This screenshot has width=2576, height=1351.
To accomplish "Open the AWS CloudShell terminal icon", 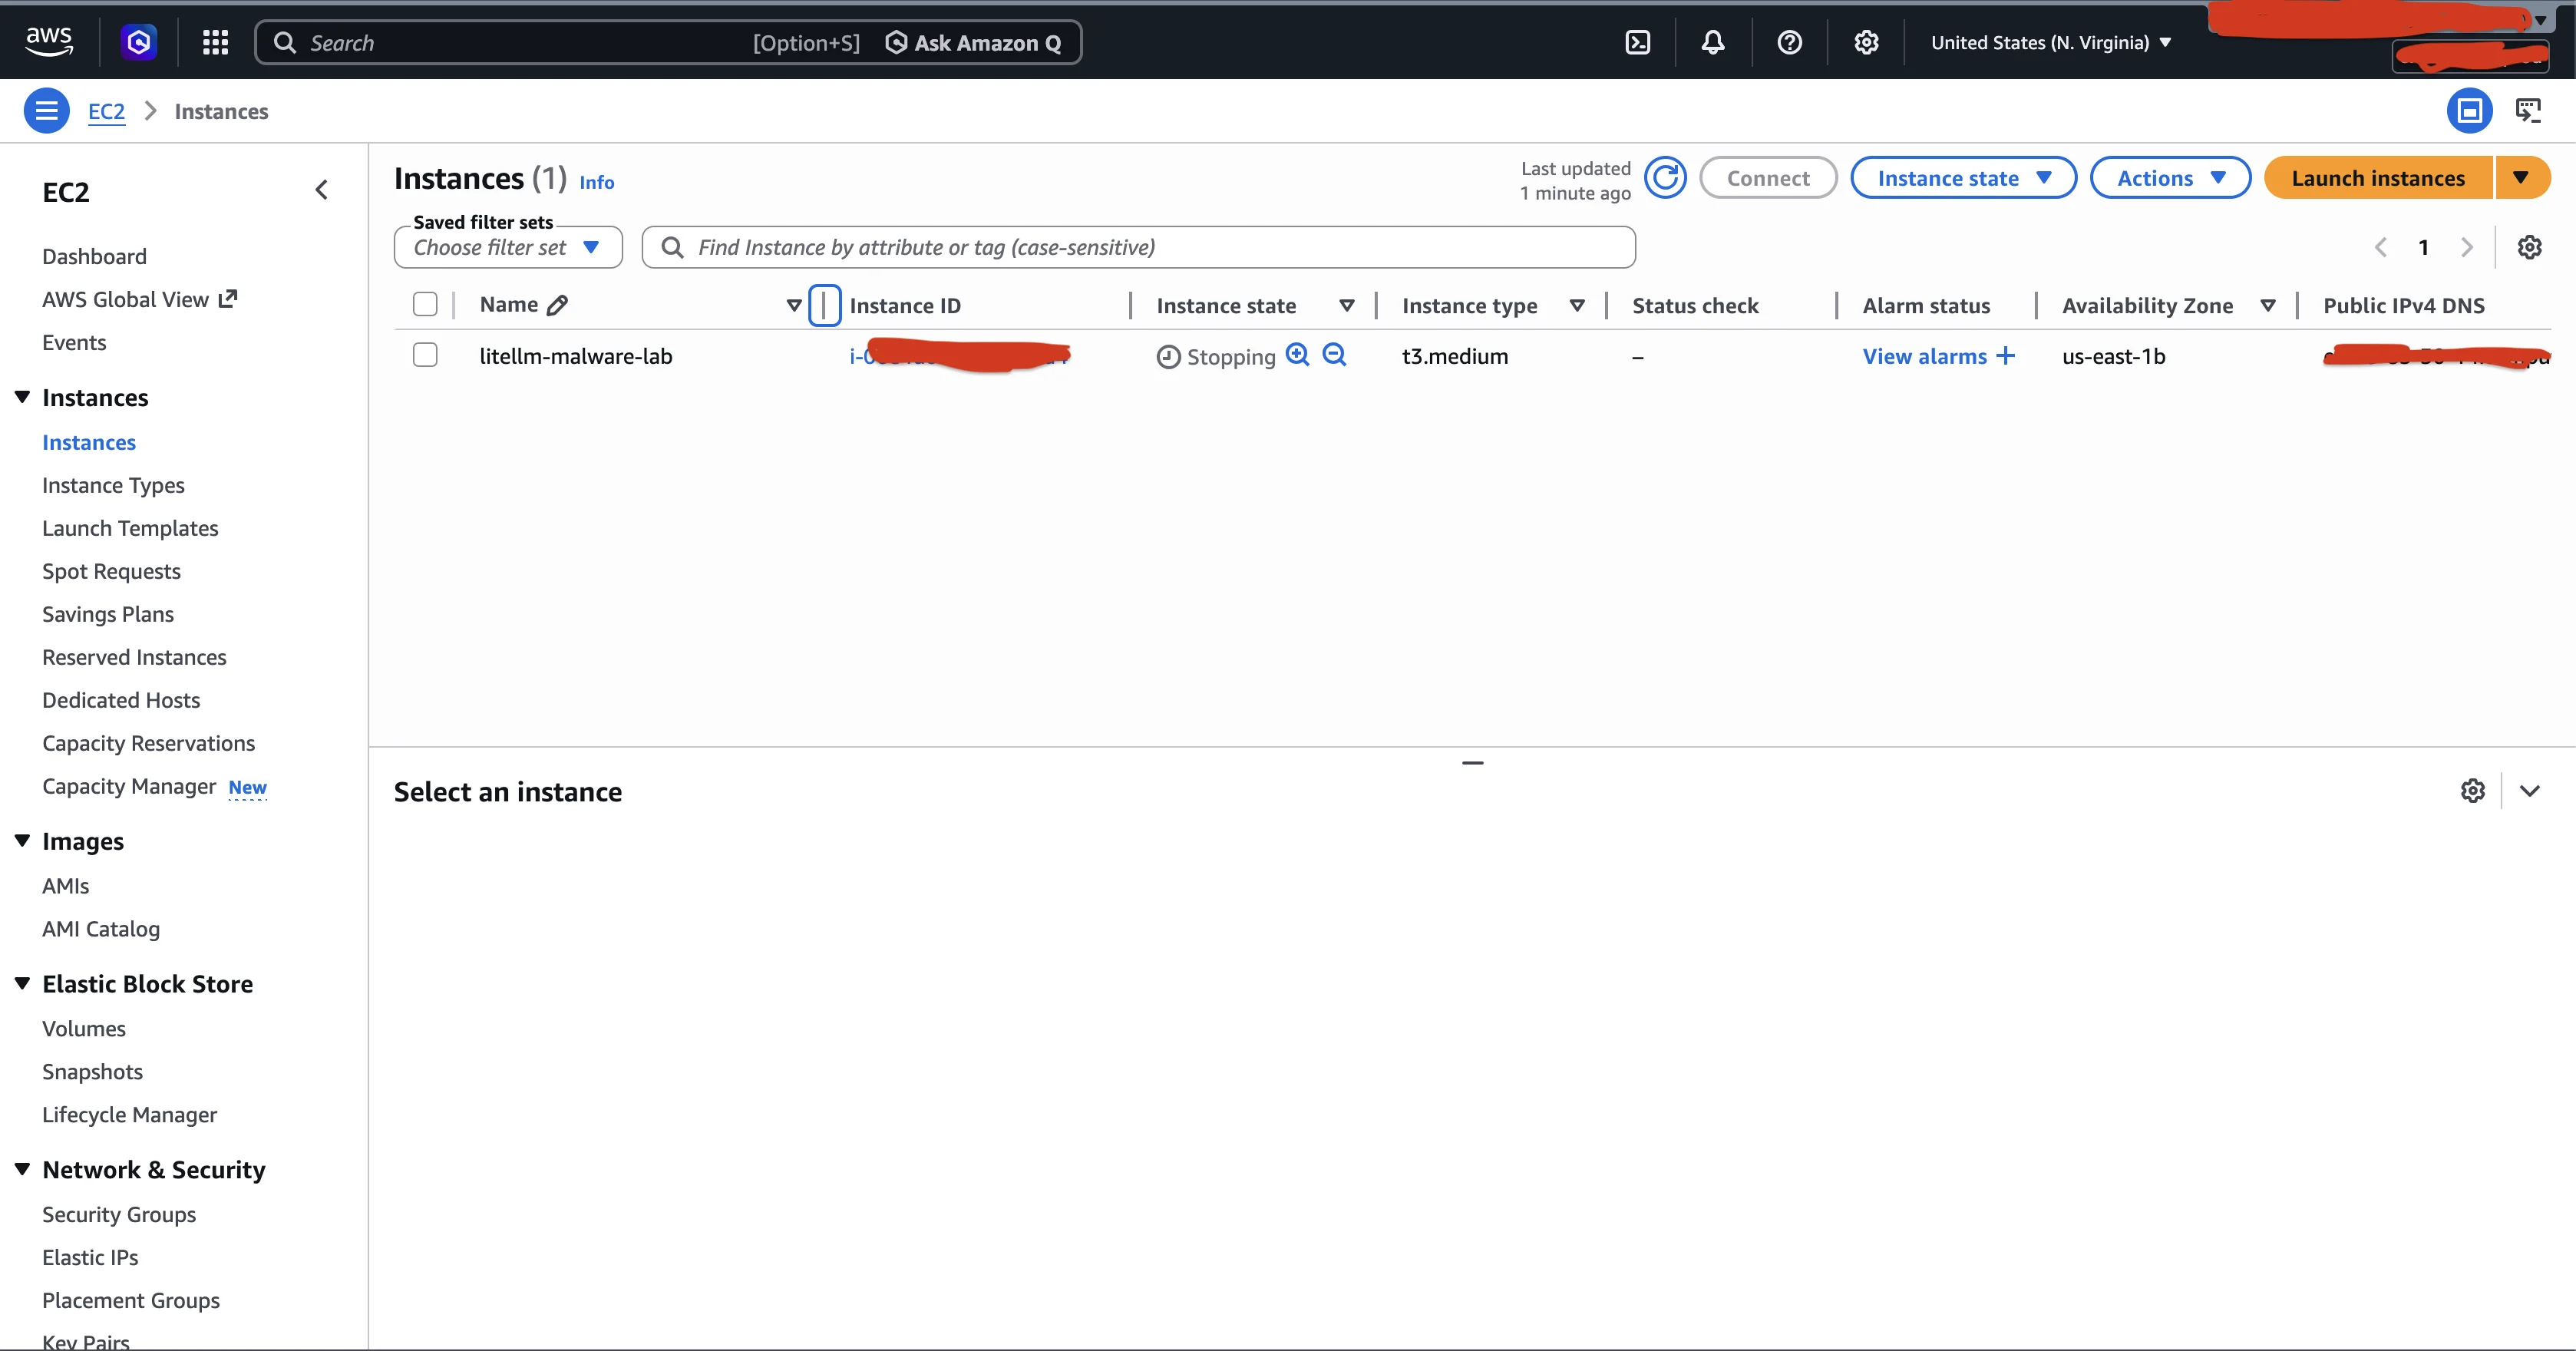I will pos(1637,42).
